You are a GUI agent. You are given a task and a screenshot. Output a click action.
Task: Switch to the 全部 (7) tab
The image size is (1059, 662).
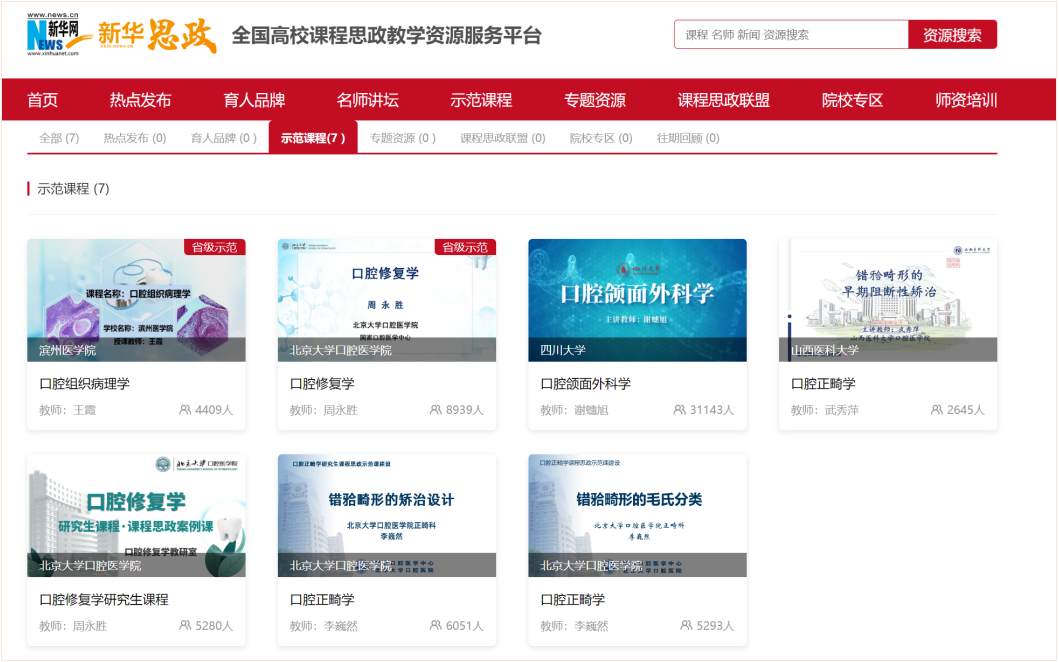pyautogui.click(x=59, y=138)
